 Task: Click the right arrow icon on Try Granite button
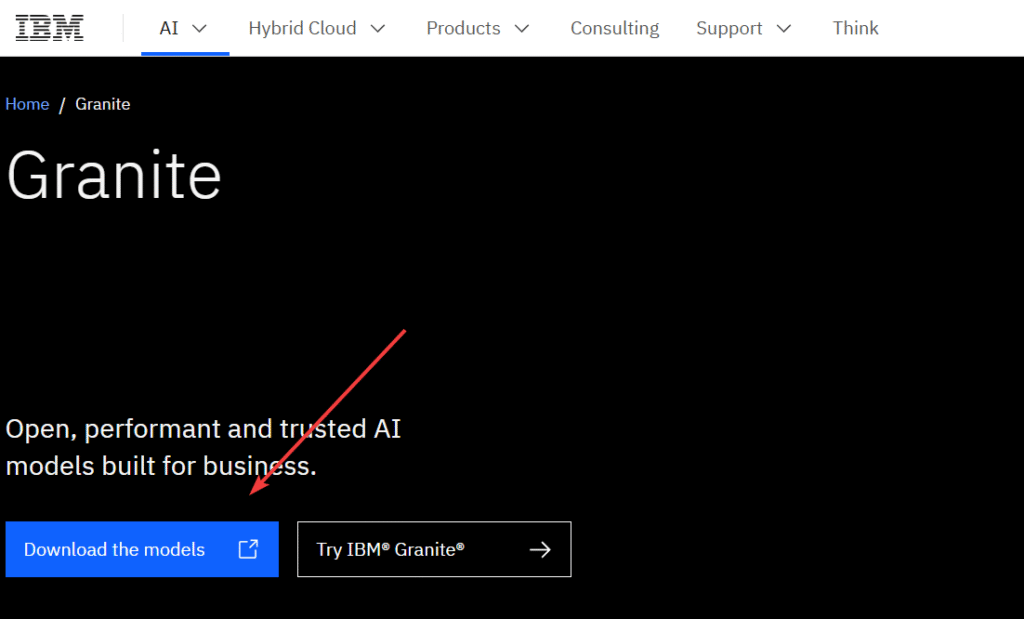[540, 549]
